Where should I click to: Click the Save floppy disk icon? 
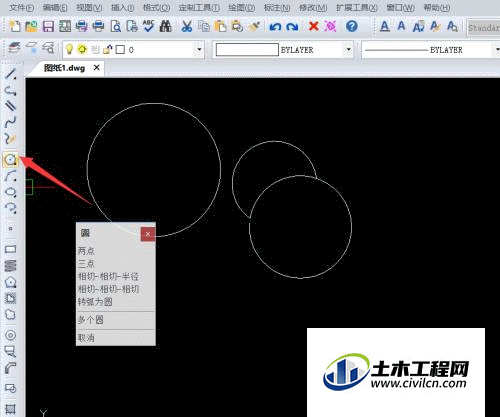point(48,26)
